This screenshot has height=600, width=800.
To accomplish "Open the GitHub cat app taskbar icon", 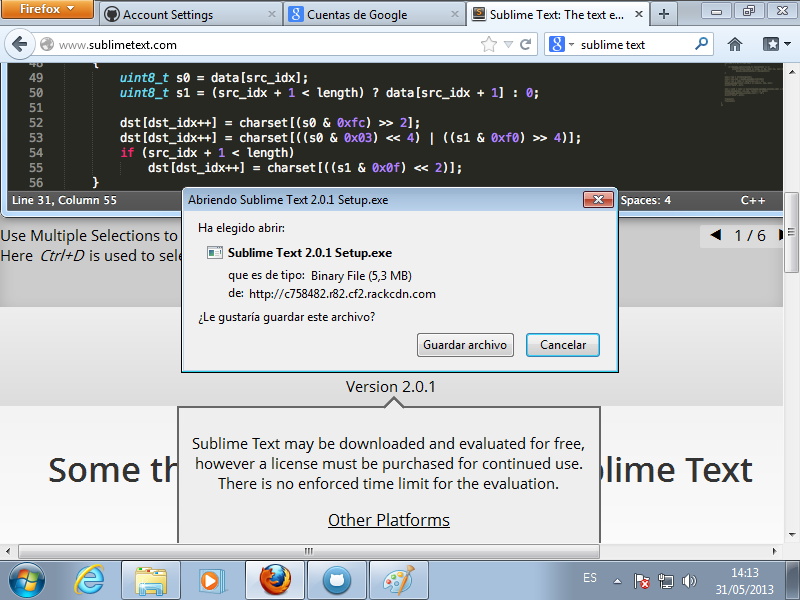I will pyautogui.click(x=336, y=581).
